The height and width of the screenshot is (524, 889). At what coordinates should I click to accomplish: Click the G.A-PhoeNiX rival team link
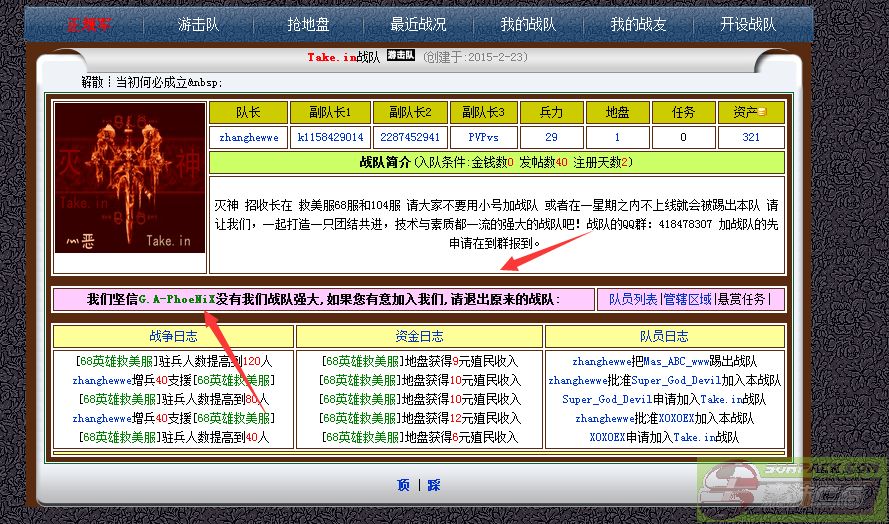click(177, 299)
